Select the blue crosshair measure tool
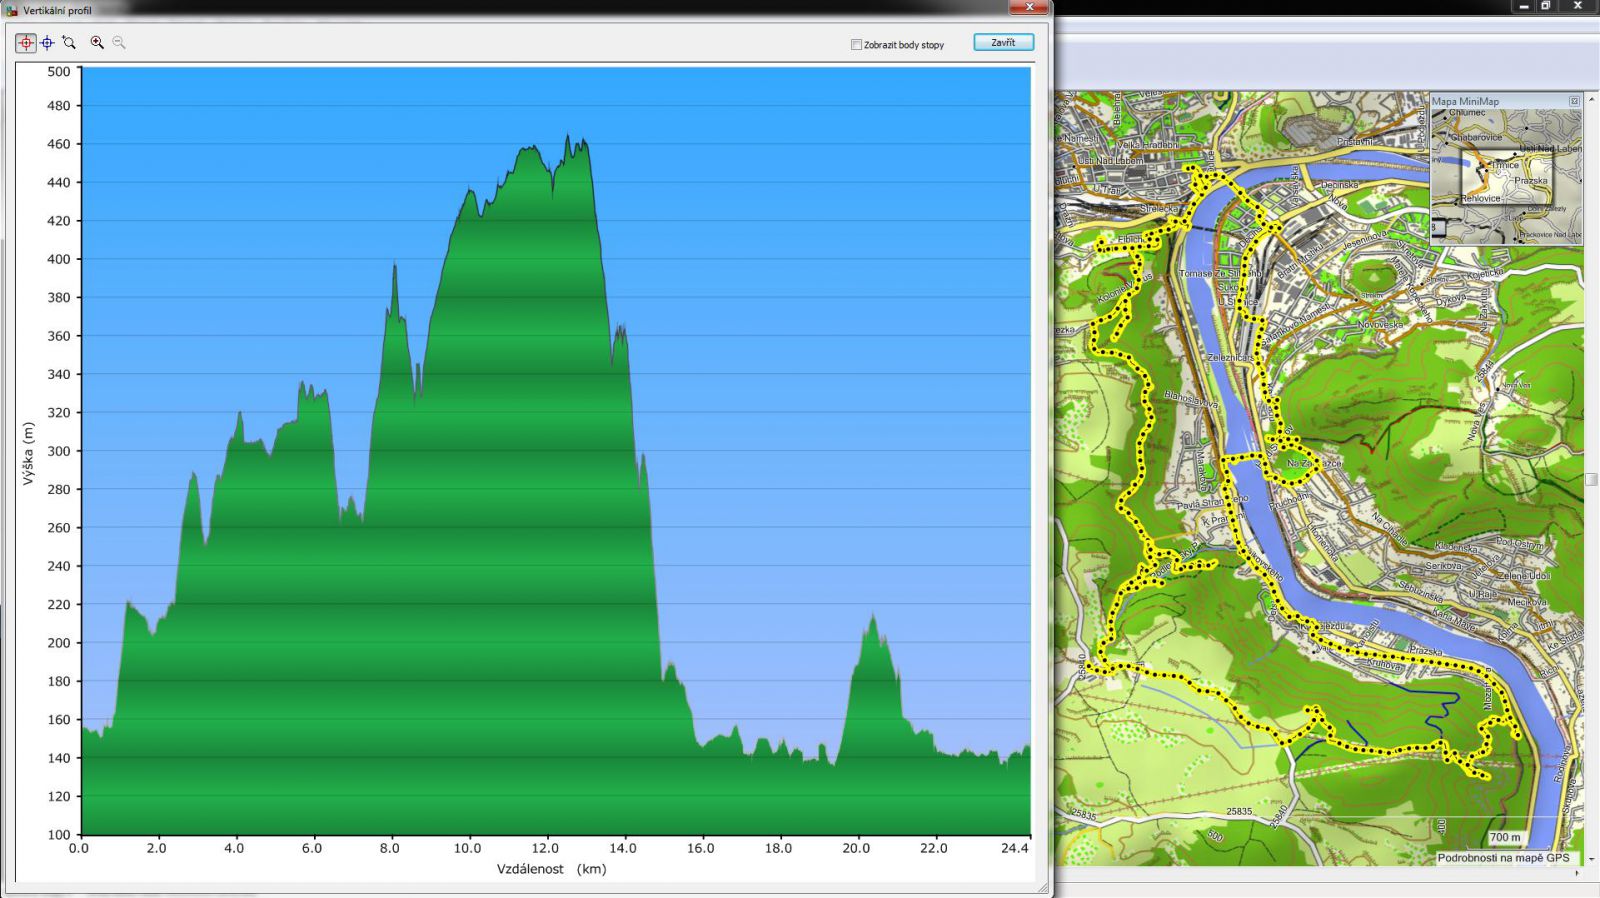This screenshot has height=898, width=1600. [x=47, y=43]
